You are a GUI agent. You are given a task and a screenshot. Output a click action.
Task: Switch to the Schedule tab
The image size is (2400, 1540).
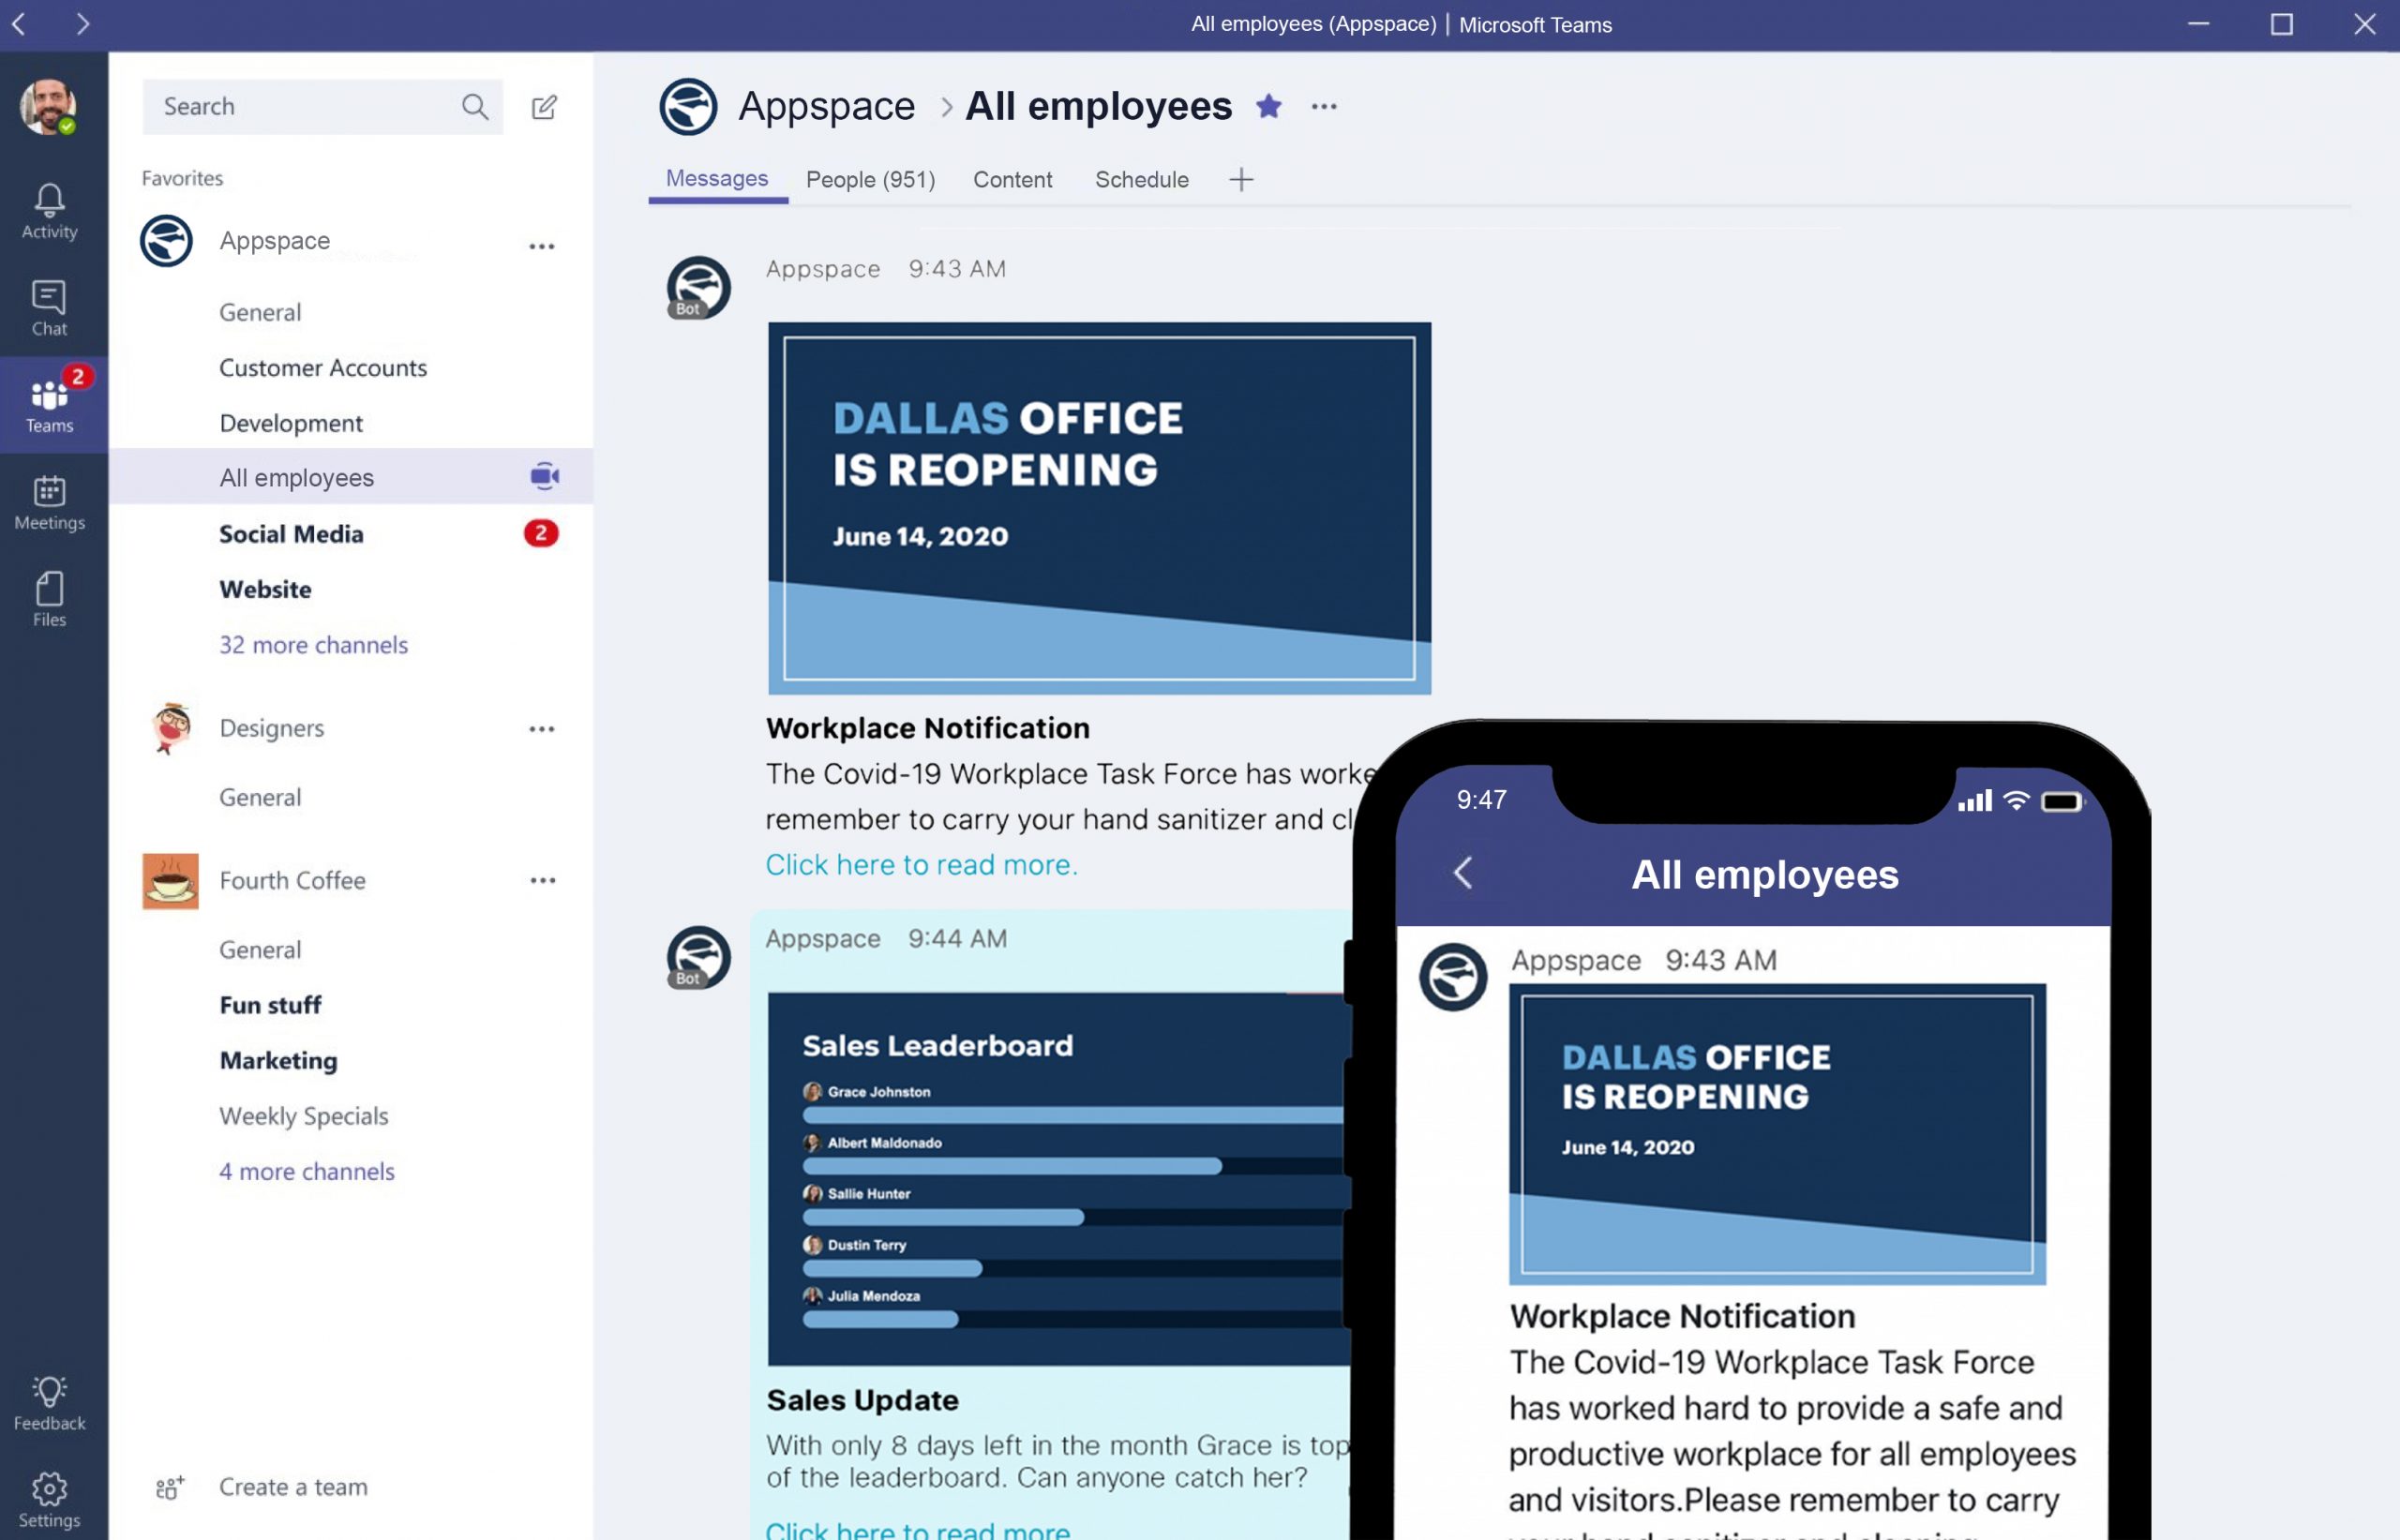pyautogui.click(x=1142, y=179)
